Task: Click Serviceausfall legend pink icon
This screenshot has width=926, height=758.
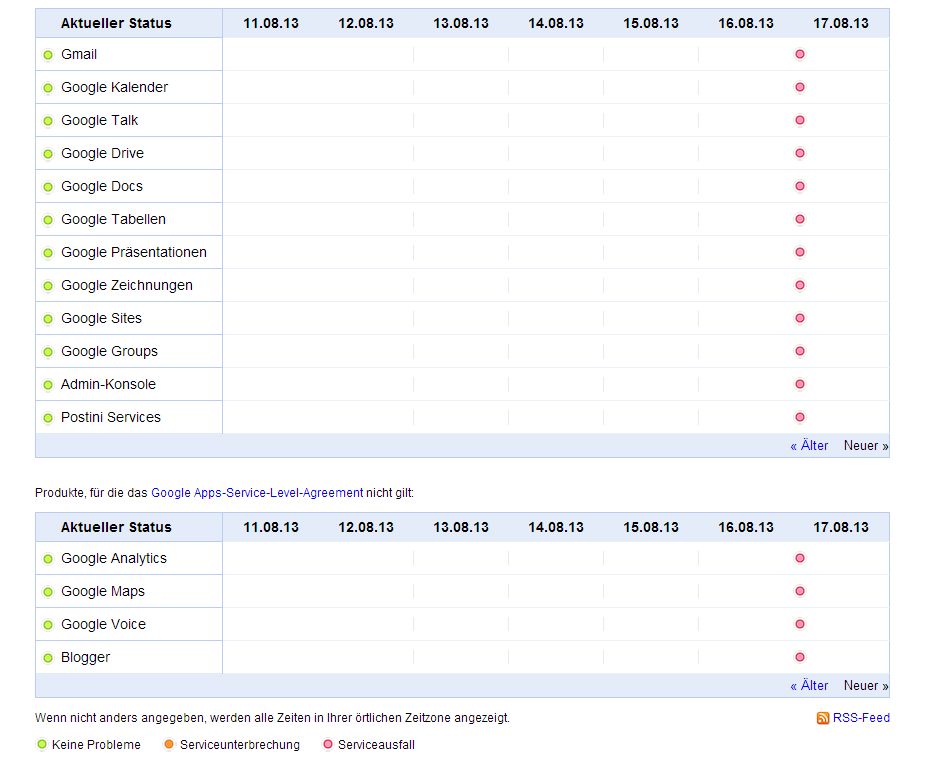Action: coord(328,745)
